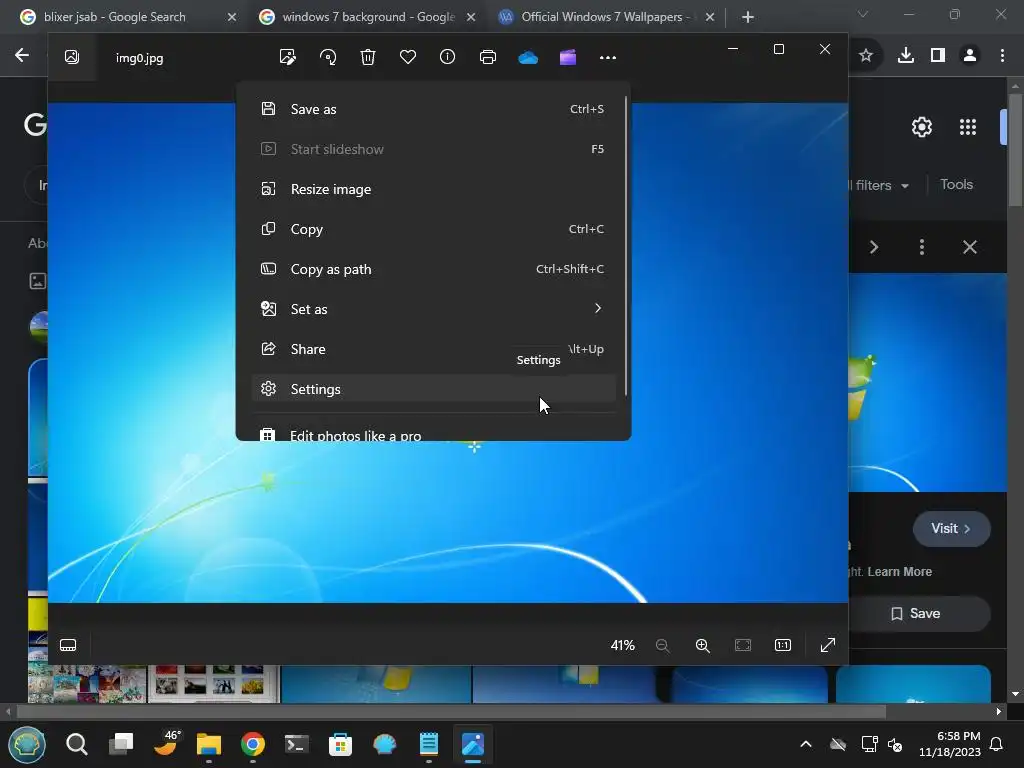Open taskbar Search magnifier
1024x768 pixels.
pyautogui.click(x=76, y=744)
